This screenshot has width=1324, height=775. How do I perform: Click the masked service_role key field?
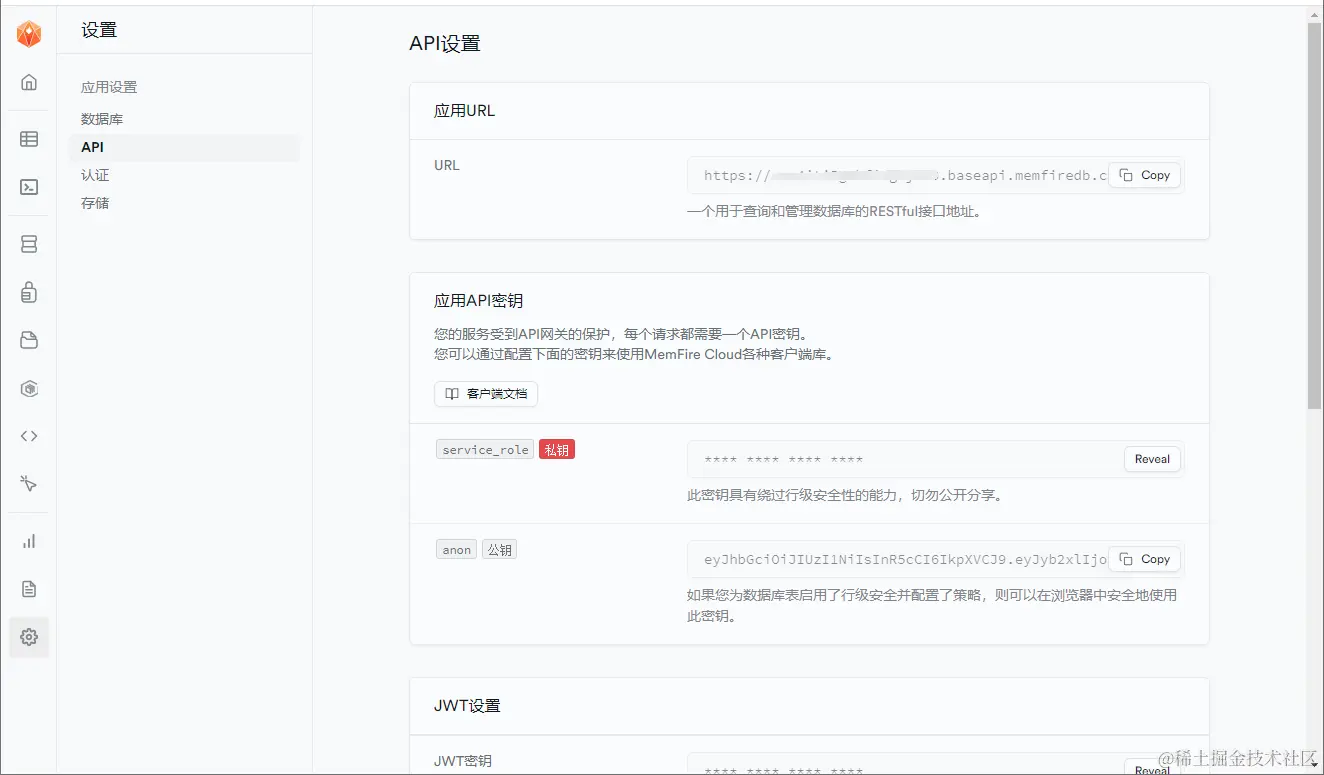coord(936,459)
